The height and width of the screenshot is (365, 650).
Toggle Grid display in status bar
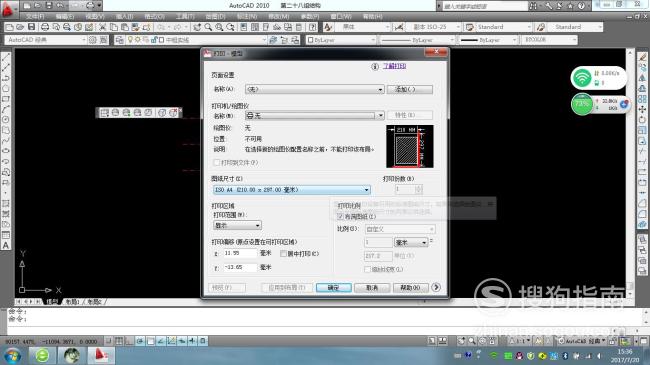pyautogui.click(x=119, y=341)
